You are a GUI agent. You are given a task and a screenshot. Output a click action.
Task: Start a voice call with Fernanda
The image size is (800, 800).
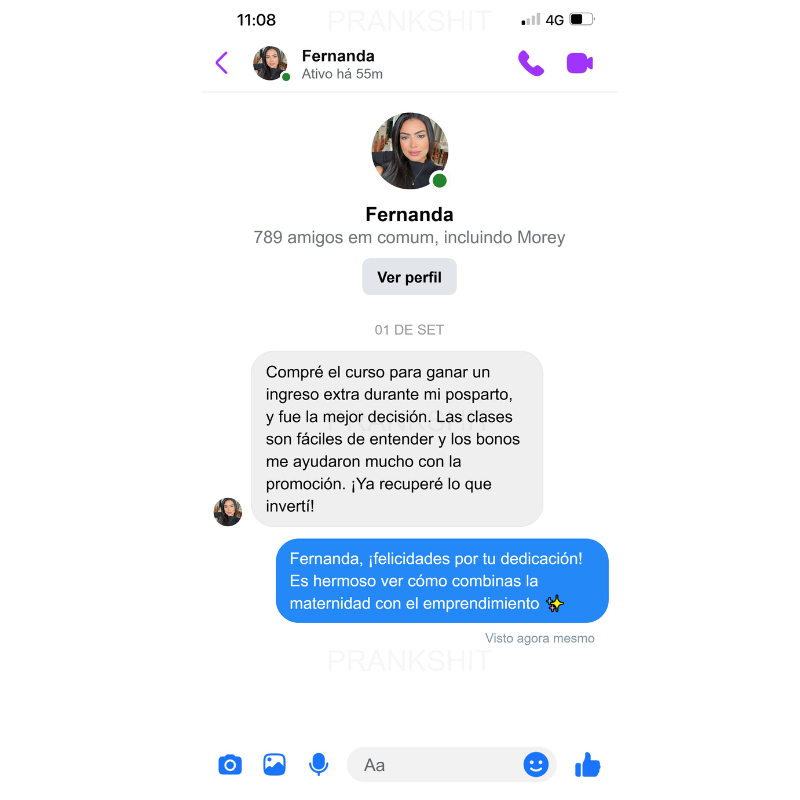click(x=531, y=63)
